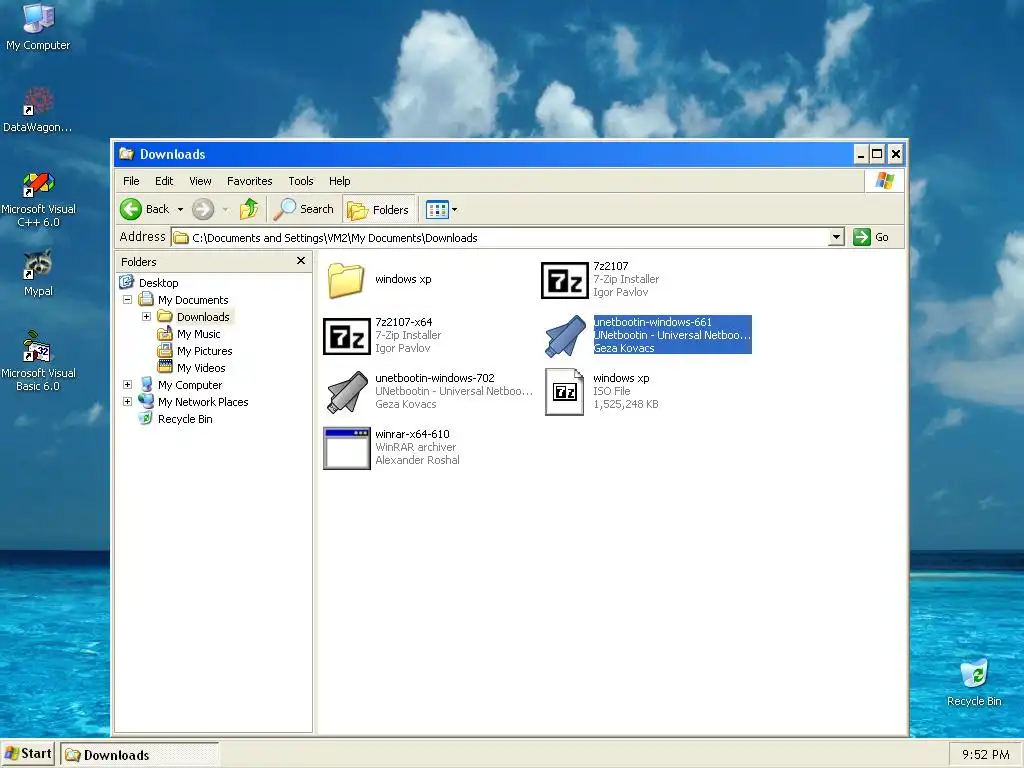Click the 'unetbootin-windows-702' file name
This screenshot has width=1024, height=768.
pos(435,377)
